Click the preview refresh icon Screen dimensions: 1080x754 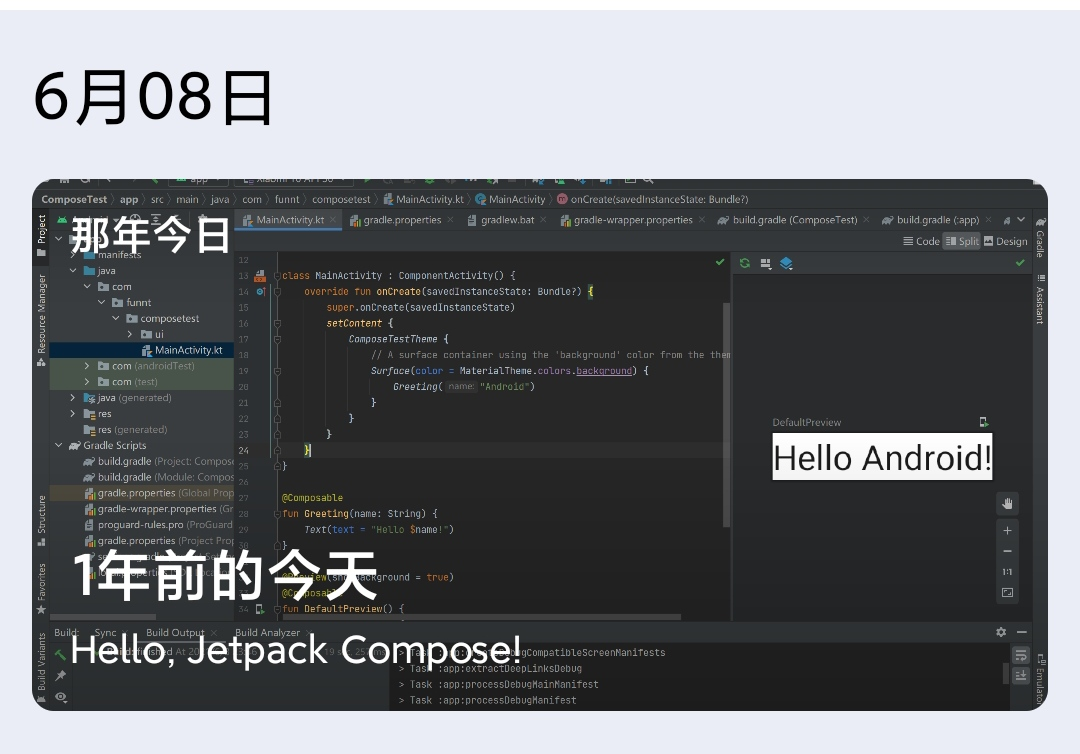coord(744,263)
